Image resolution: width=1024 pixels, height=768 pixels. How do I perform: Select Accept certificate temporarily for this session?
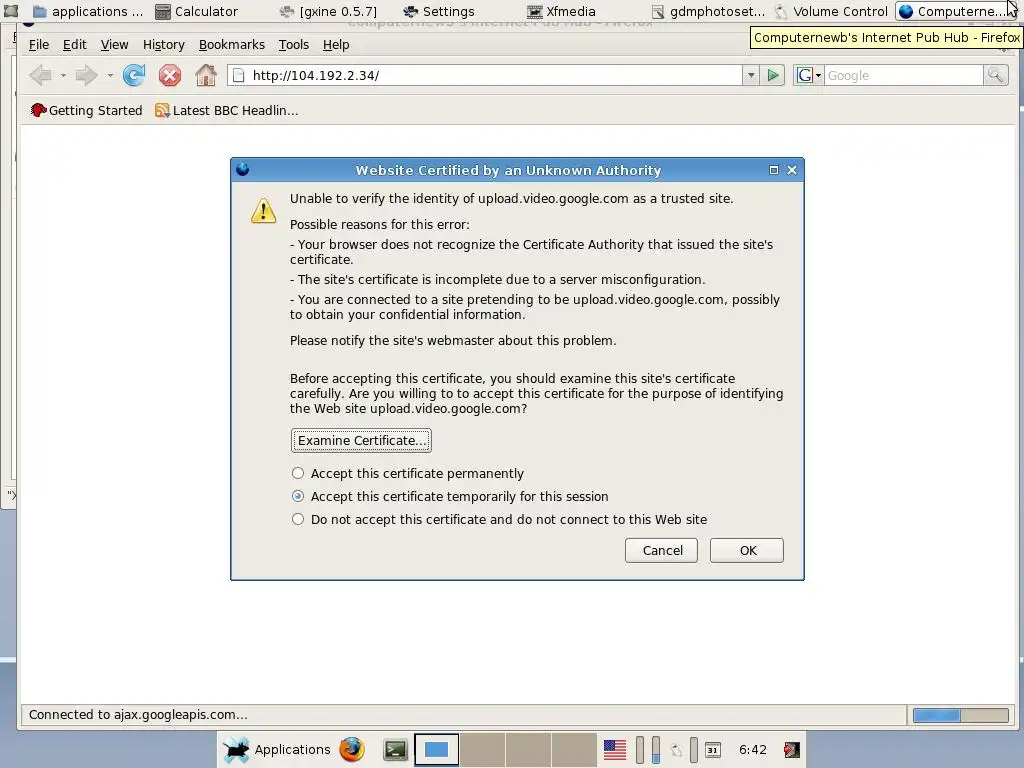click(x=450, y=496)
